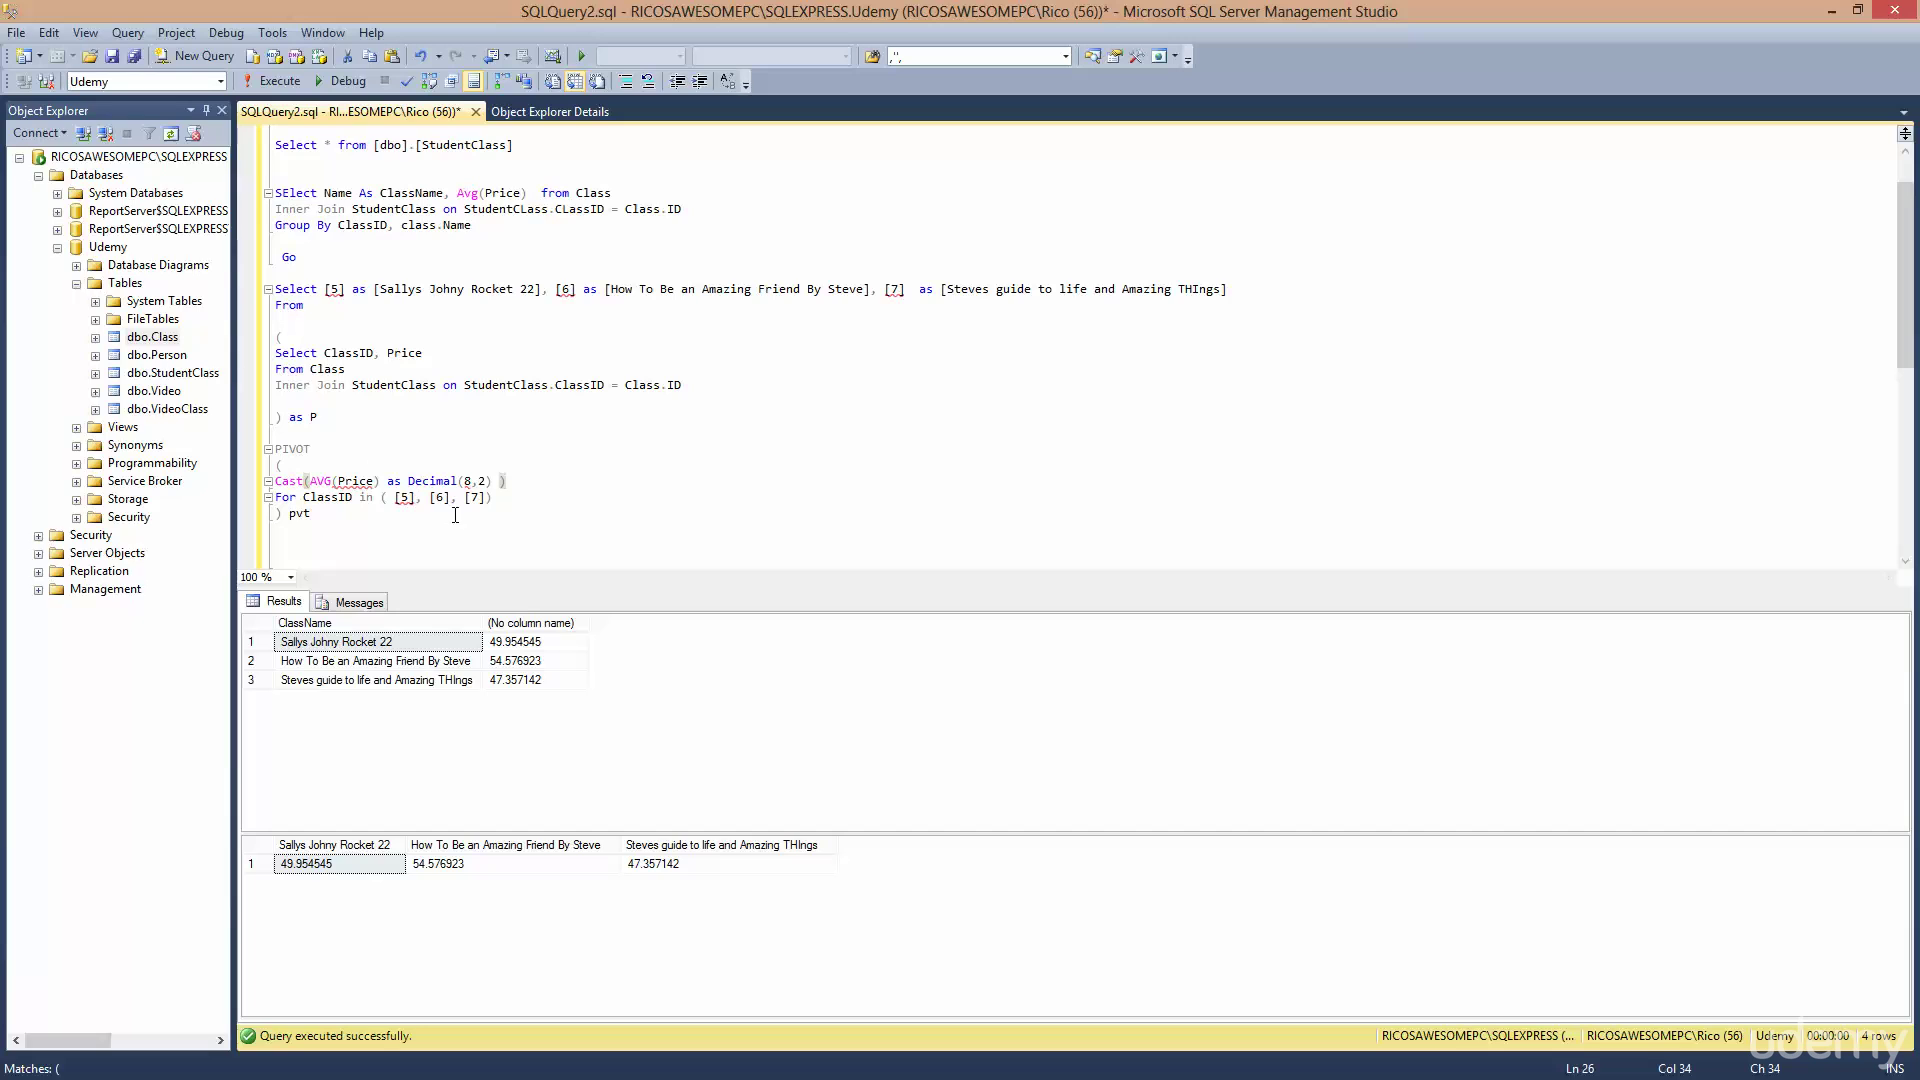The height and width of the screenshot is (1080, 1920).
Task: Click the Open File folder icon
Action: pyautogui.click(x=90, y=56)
